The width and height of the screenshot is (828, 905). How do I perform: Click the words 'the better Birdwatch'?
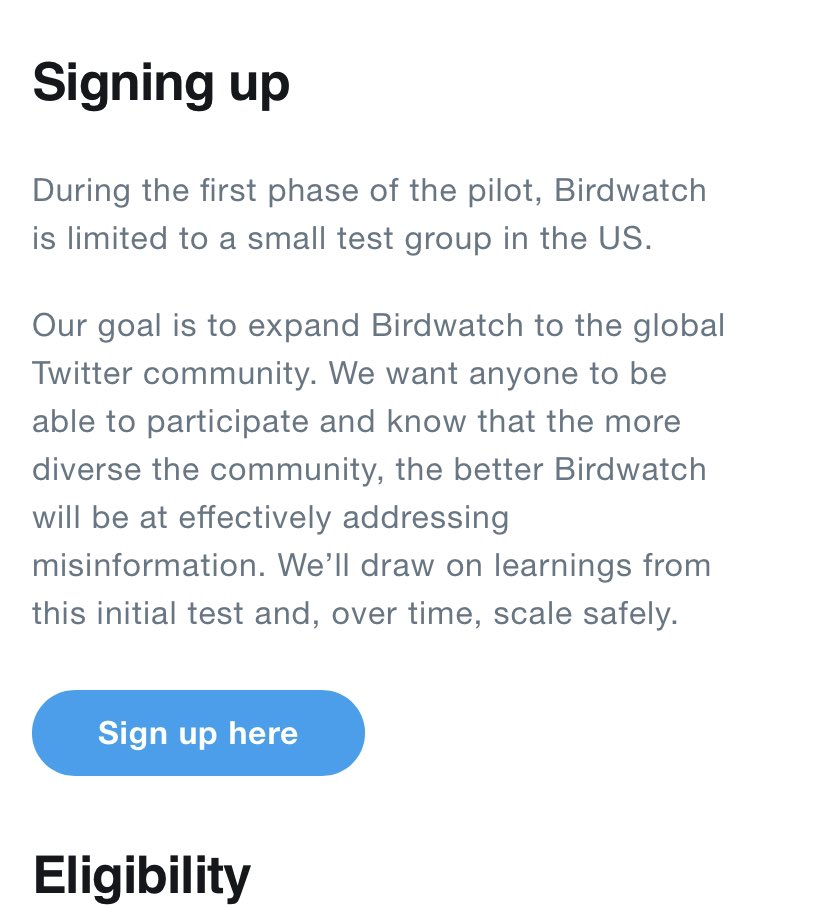pos(550,469)
